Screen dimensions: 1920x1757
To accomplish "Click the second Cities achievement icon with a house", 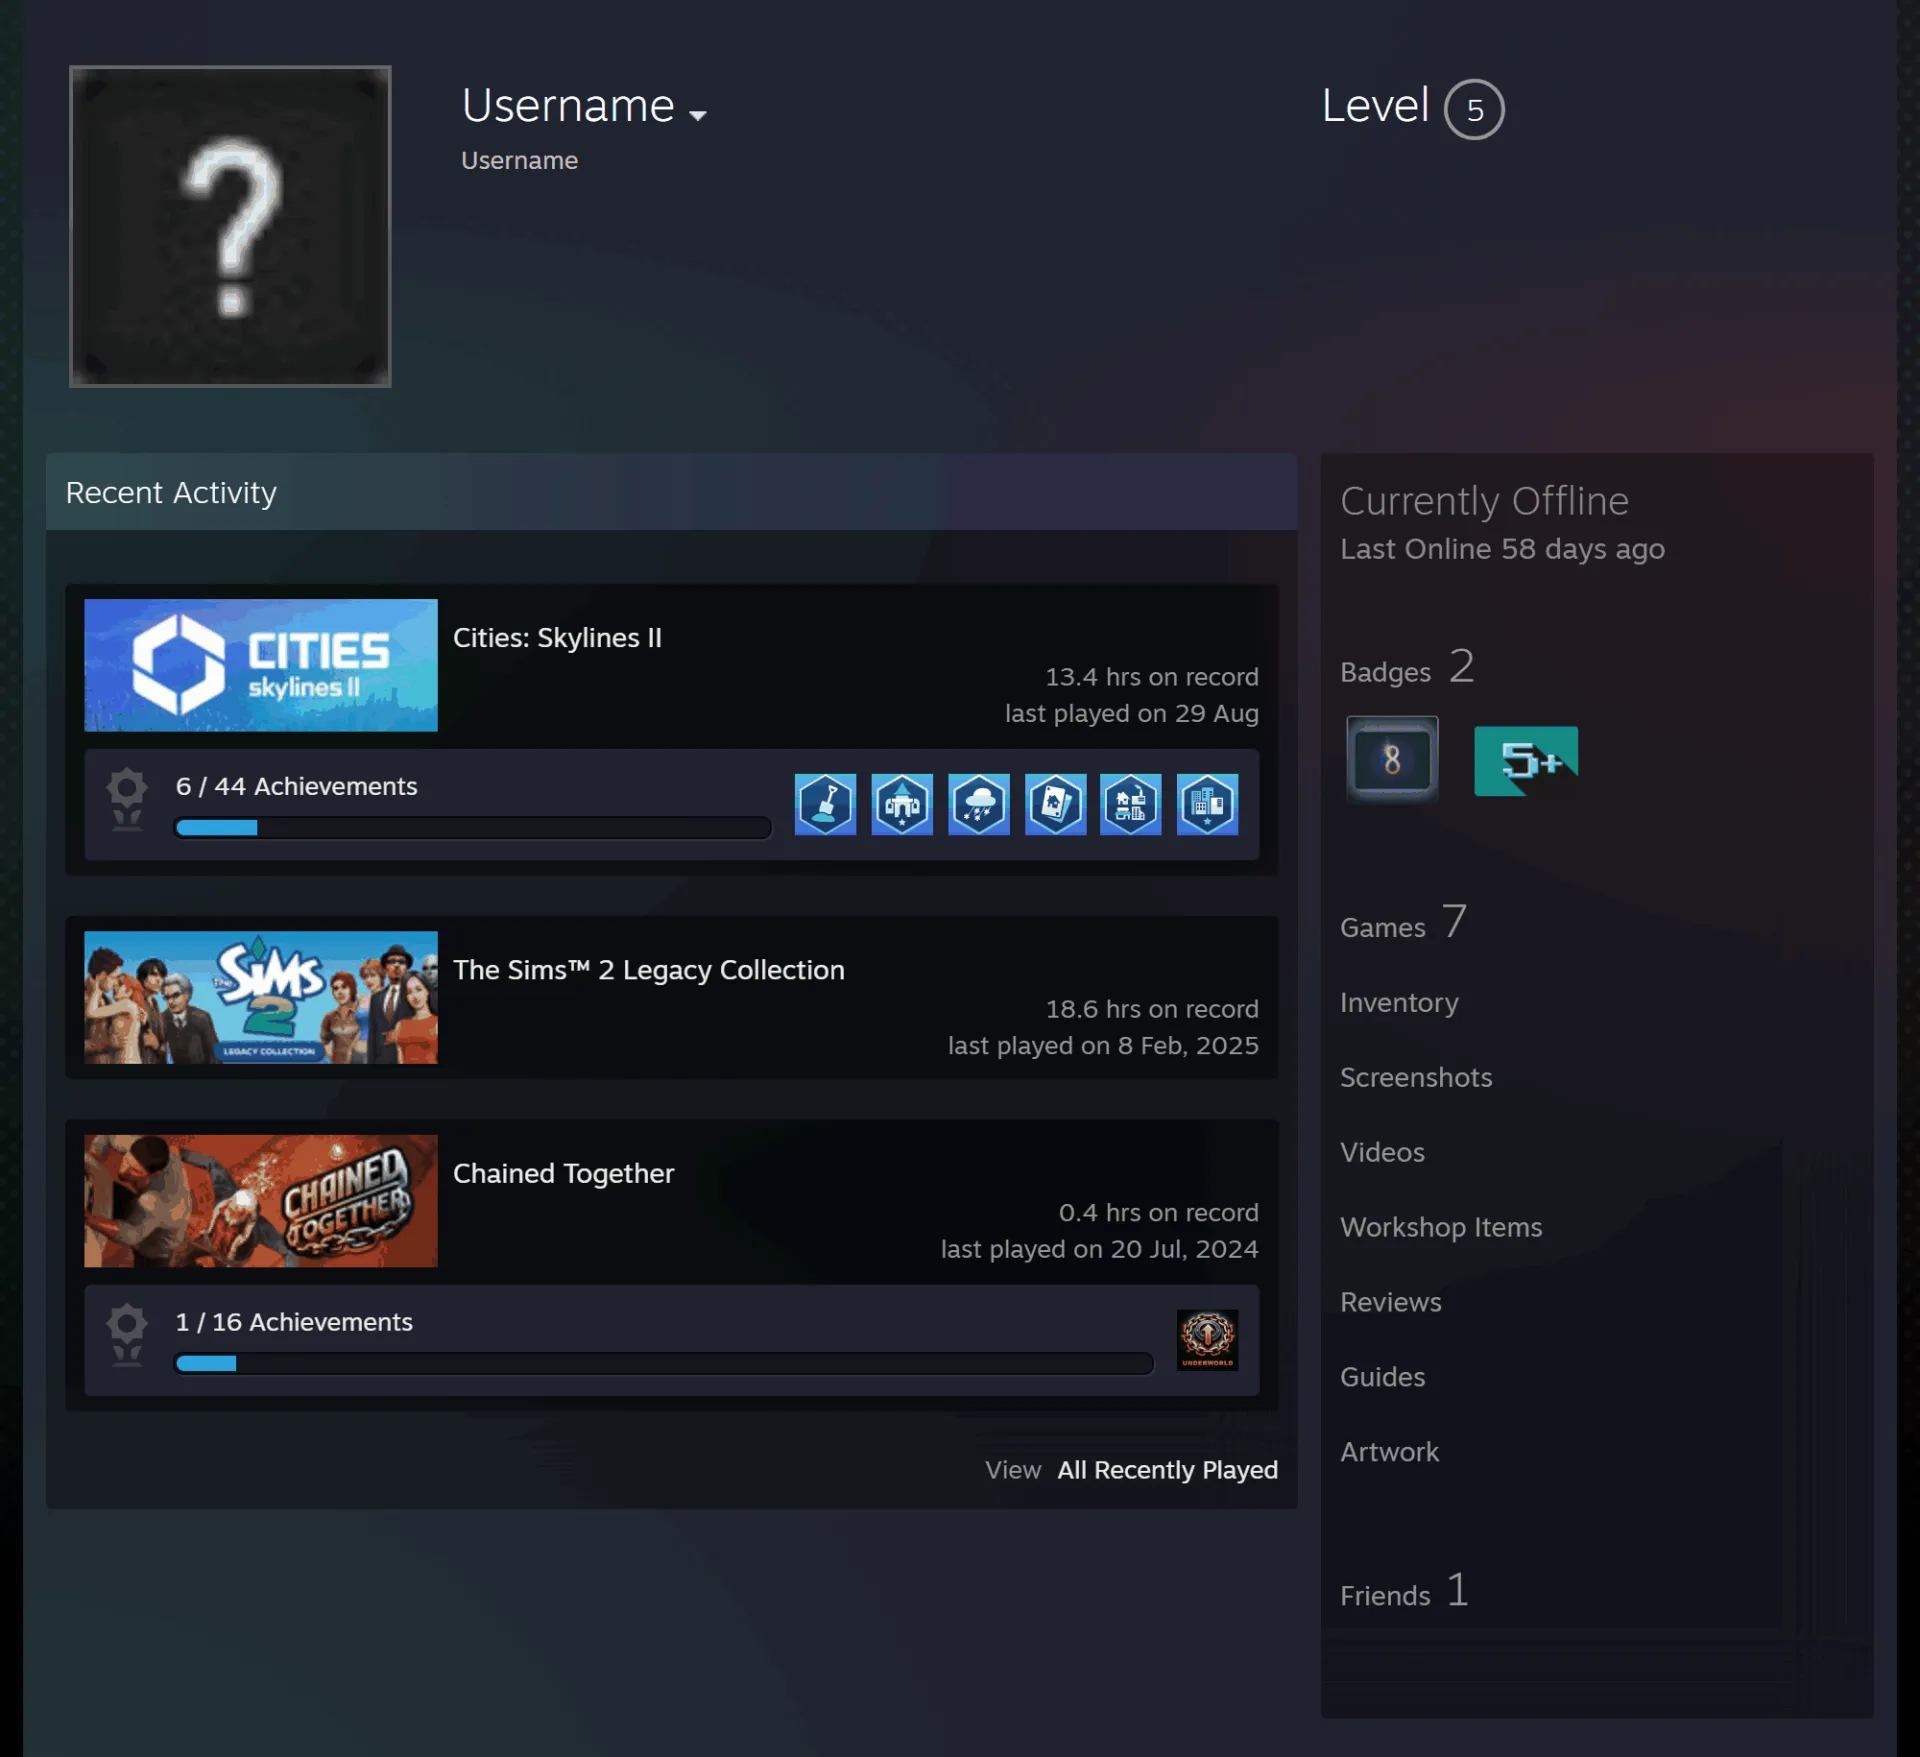I will 902,804.
